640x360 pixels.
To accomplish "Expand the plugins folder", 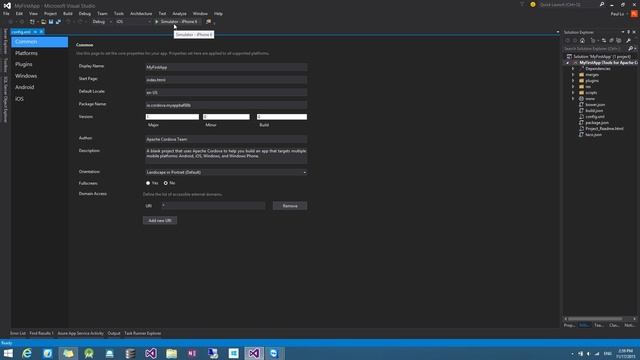I will pos(573,81).
